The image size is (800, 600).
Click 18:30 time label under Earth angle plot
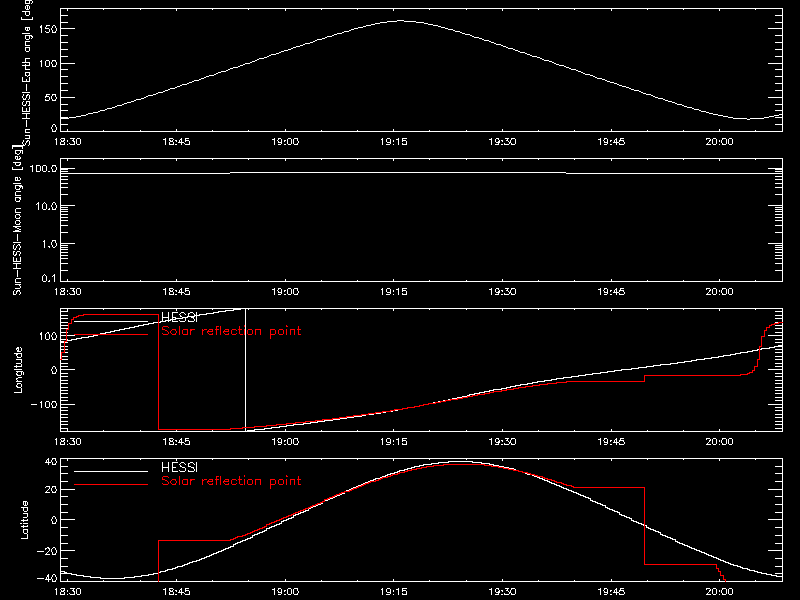pos(67,141)
